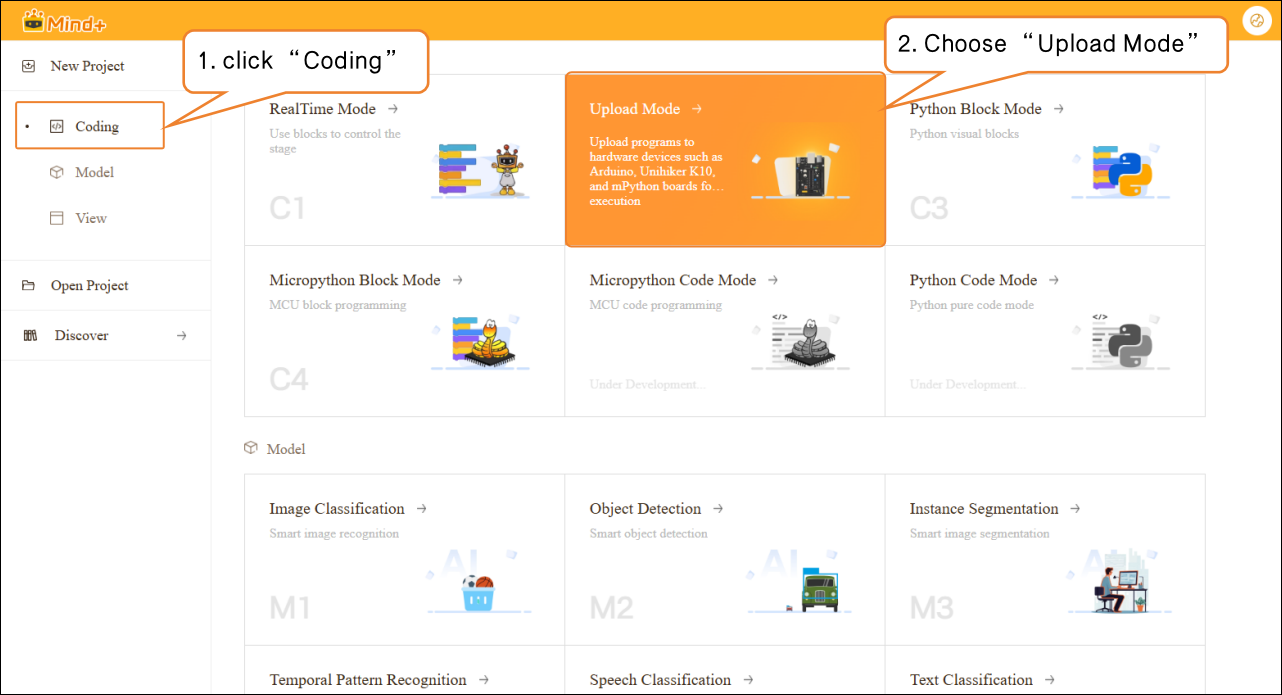Select the Coding menu item
This screenshot has width=1282, height=695.
(x=97, y=127)
